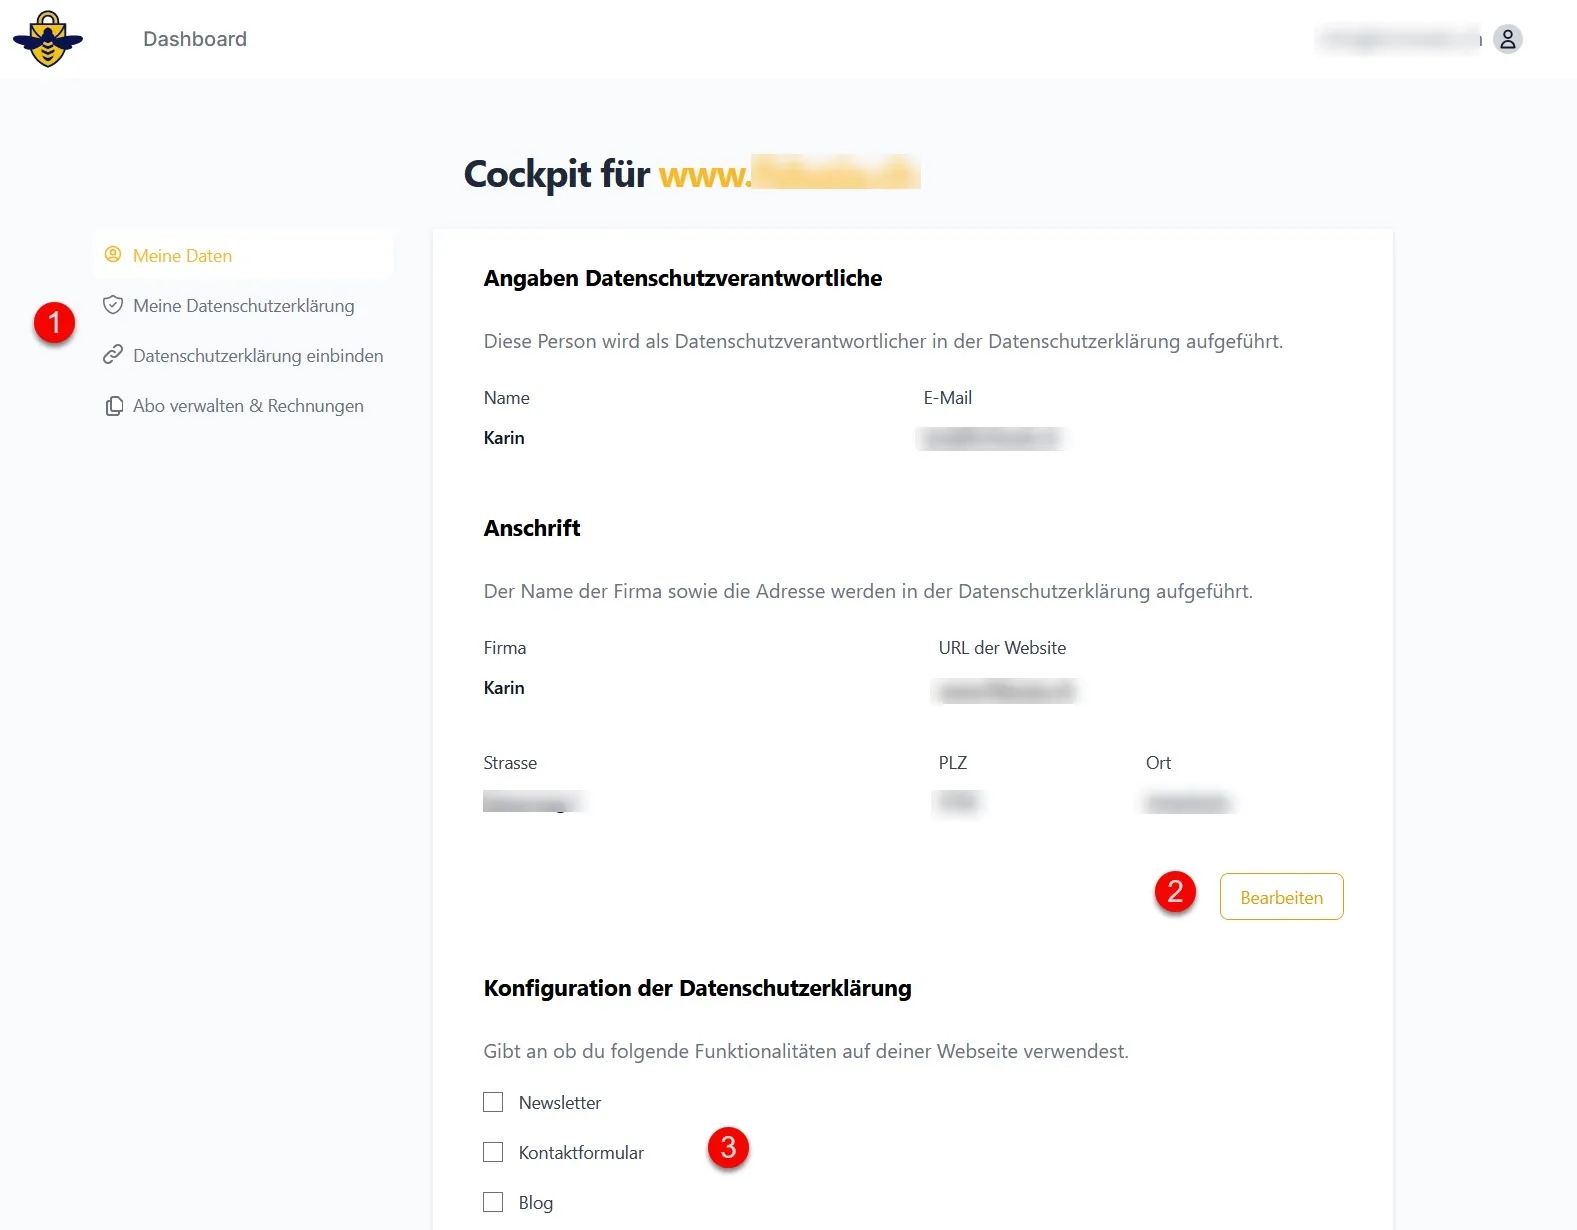Click the blurred Ort value
Viewport: 1577px width, 1230px height.
1188,802
